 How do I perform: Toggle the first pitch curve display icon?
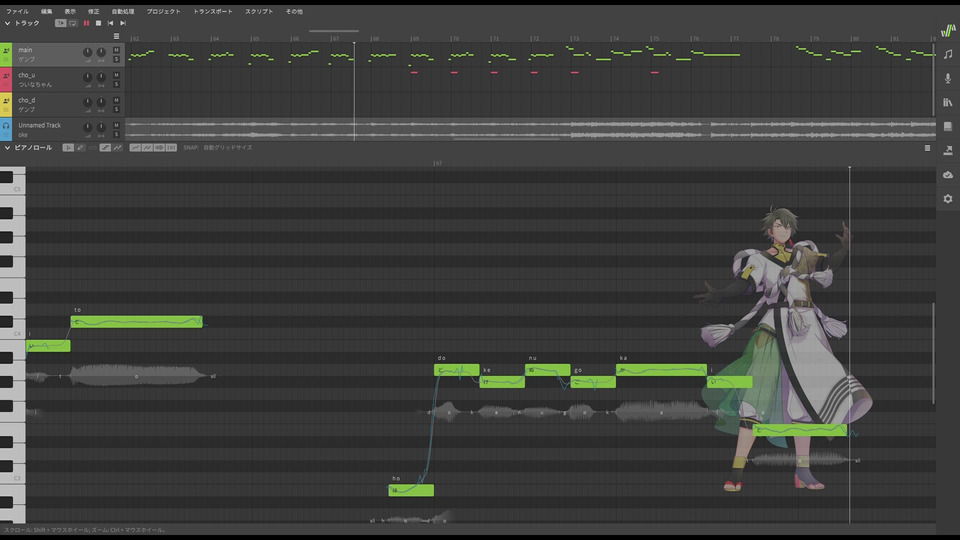(135, 148)
